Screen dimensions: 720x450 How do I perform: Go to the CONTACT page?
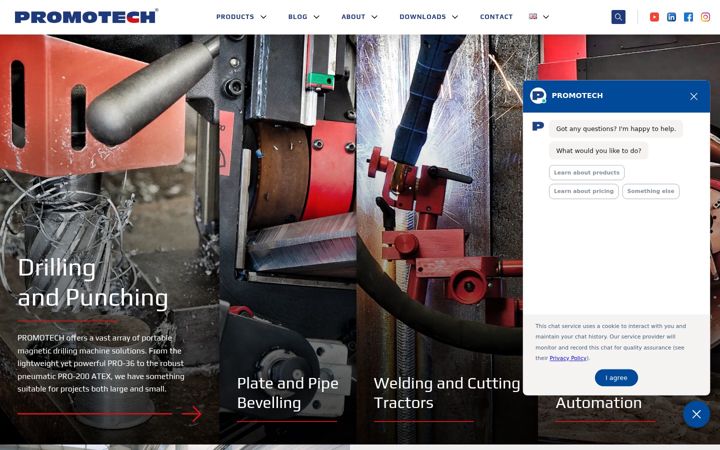(496, 17)
